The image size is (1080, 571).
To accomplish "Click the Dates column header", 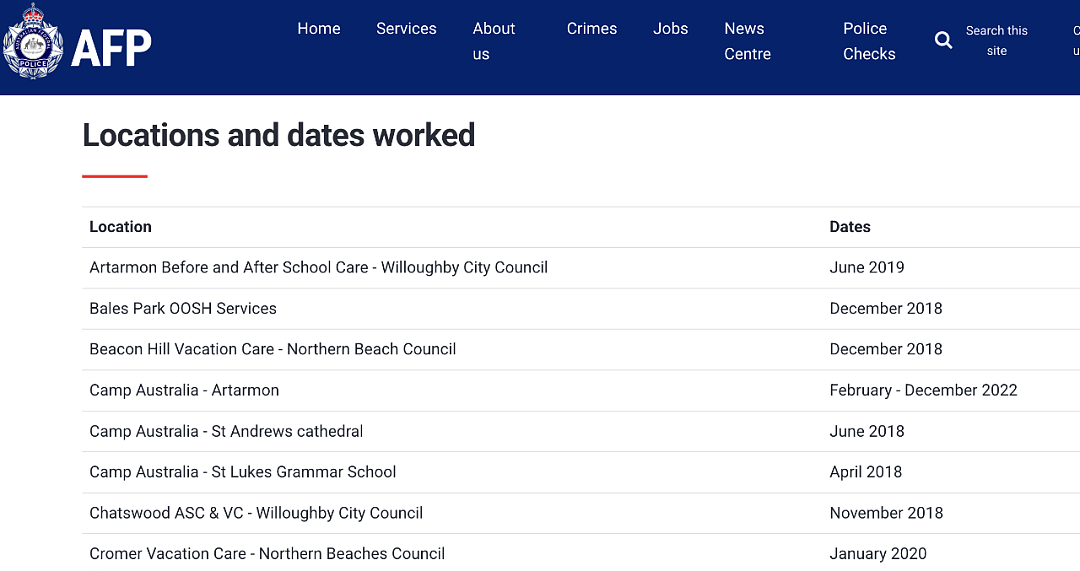I will (x=850, y=227).
